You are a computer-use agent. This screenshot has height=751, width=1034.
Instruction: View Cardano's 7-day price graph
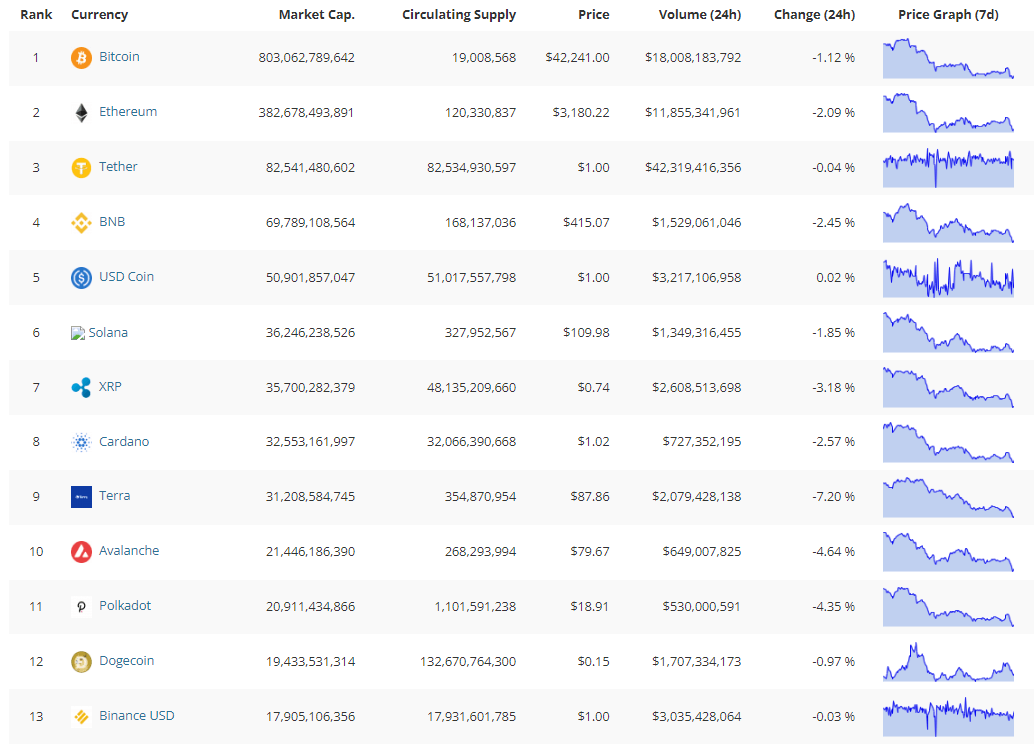948,442
